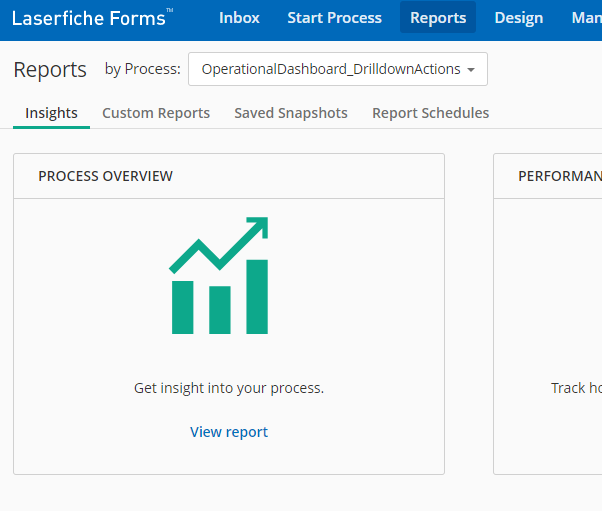The height and width of the screenshot is (511, 602).
Task: Click the Process Overview chart icon
Action: (219, 275)
